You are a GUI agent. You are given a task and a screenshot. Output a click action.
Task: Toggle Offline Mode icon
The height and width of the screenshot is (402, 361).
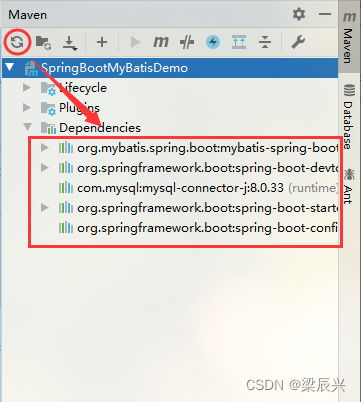pyautogui.click(x=187, y=42)
